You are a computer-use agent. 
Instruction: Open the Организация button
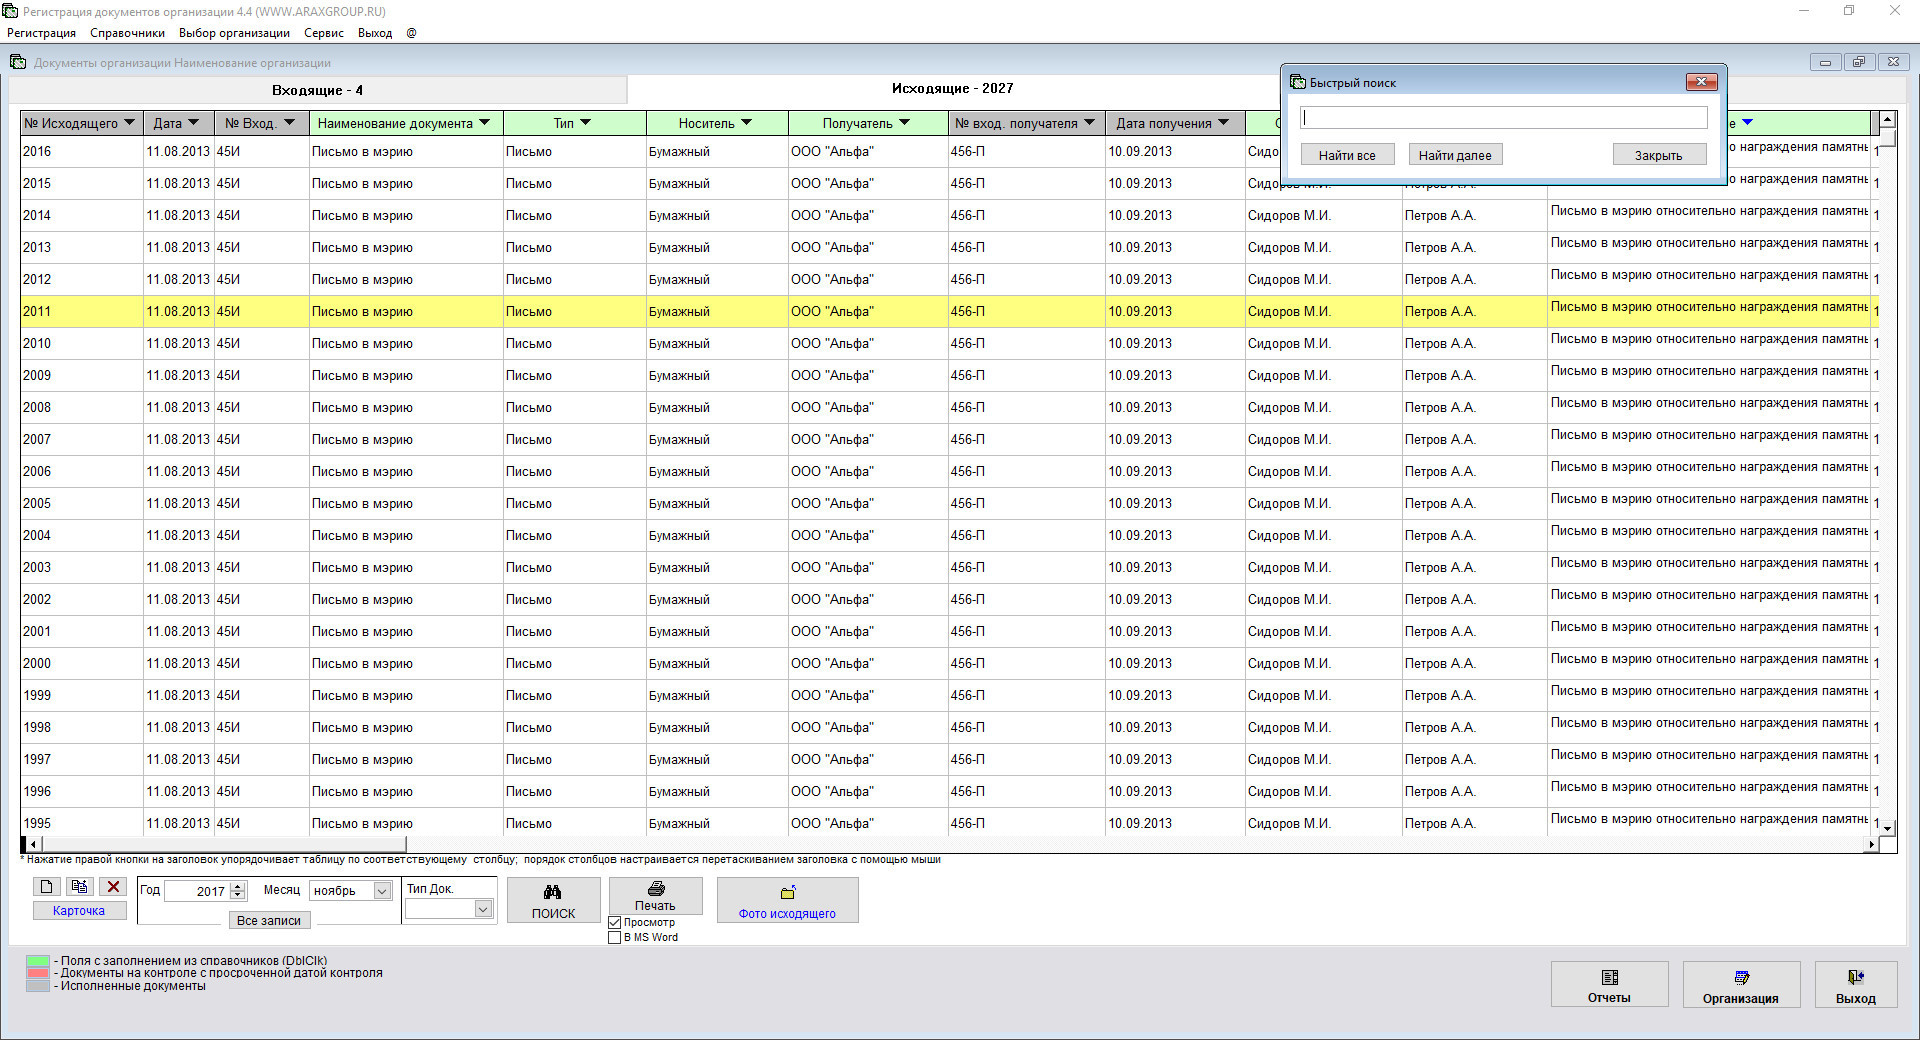[1741, 985]
